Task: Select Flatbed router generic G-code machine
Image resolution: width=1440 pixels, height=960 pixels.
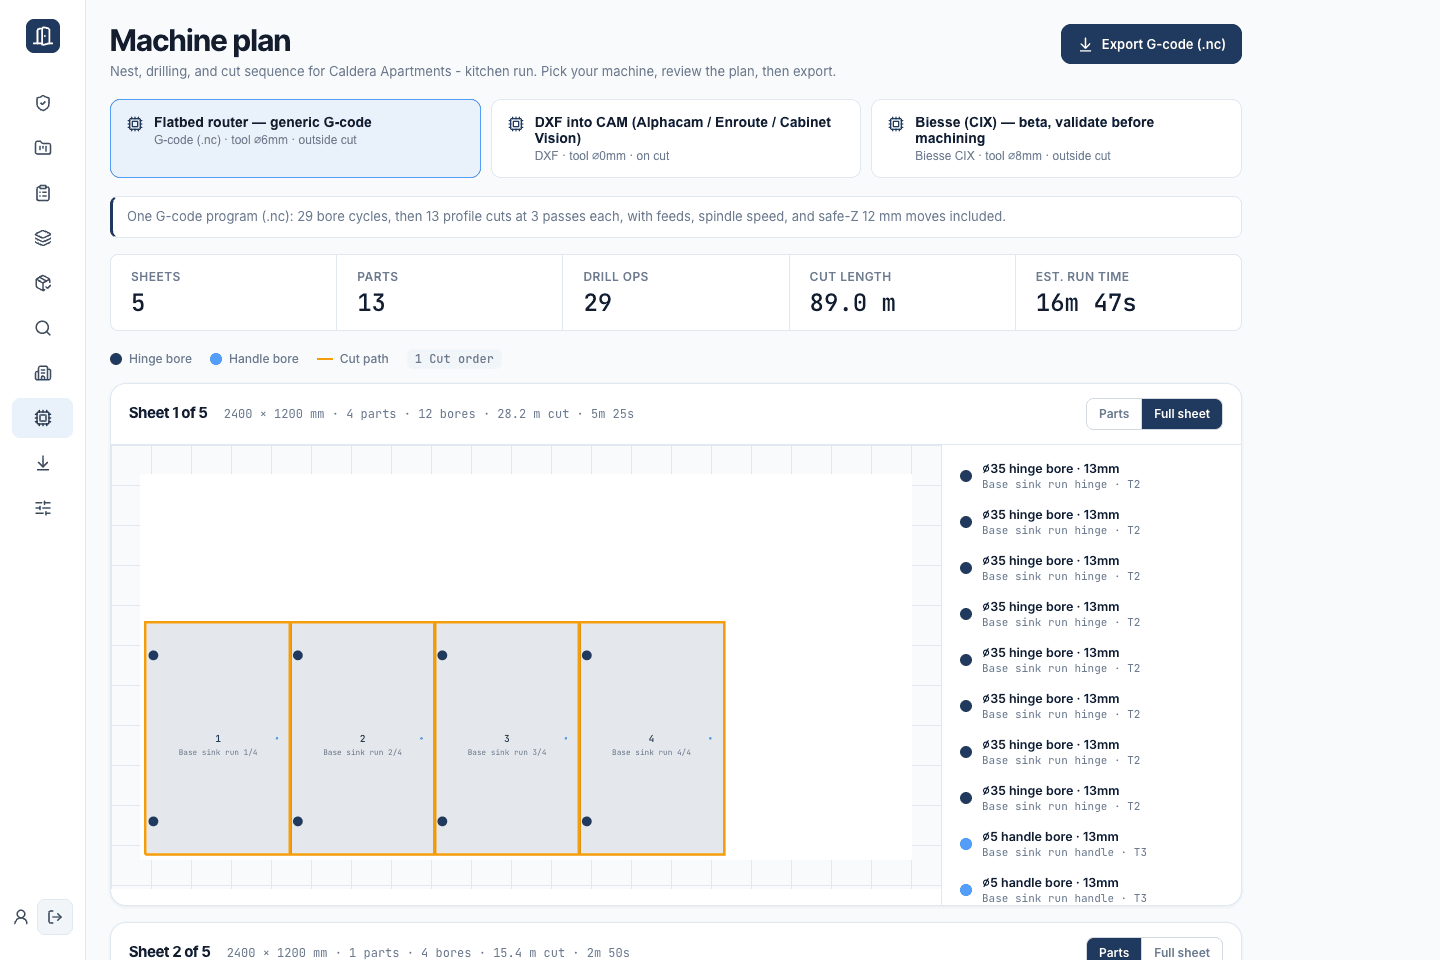Action: click(295, 138)
